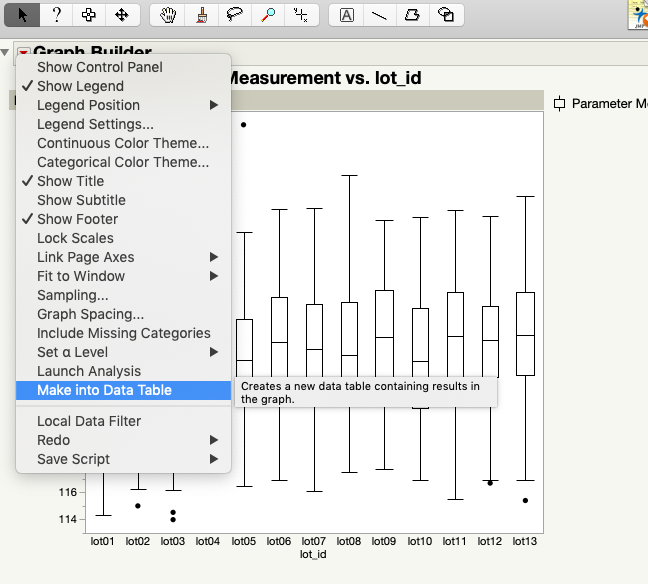Open Categorical Color Theme dialog
Image resolution: width=648 pixels, height=584 pixels.
tap(123, 162)
